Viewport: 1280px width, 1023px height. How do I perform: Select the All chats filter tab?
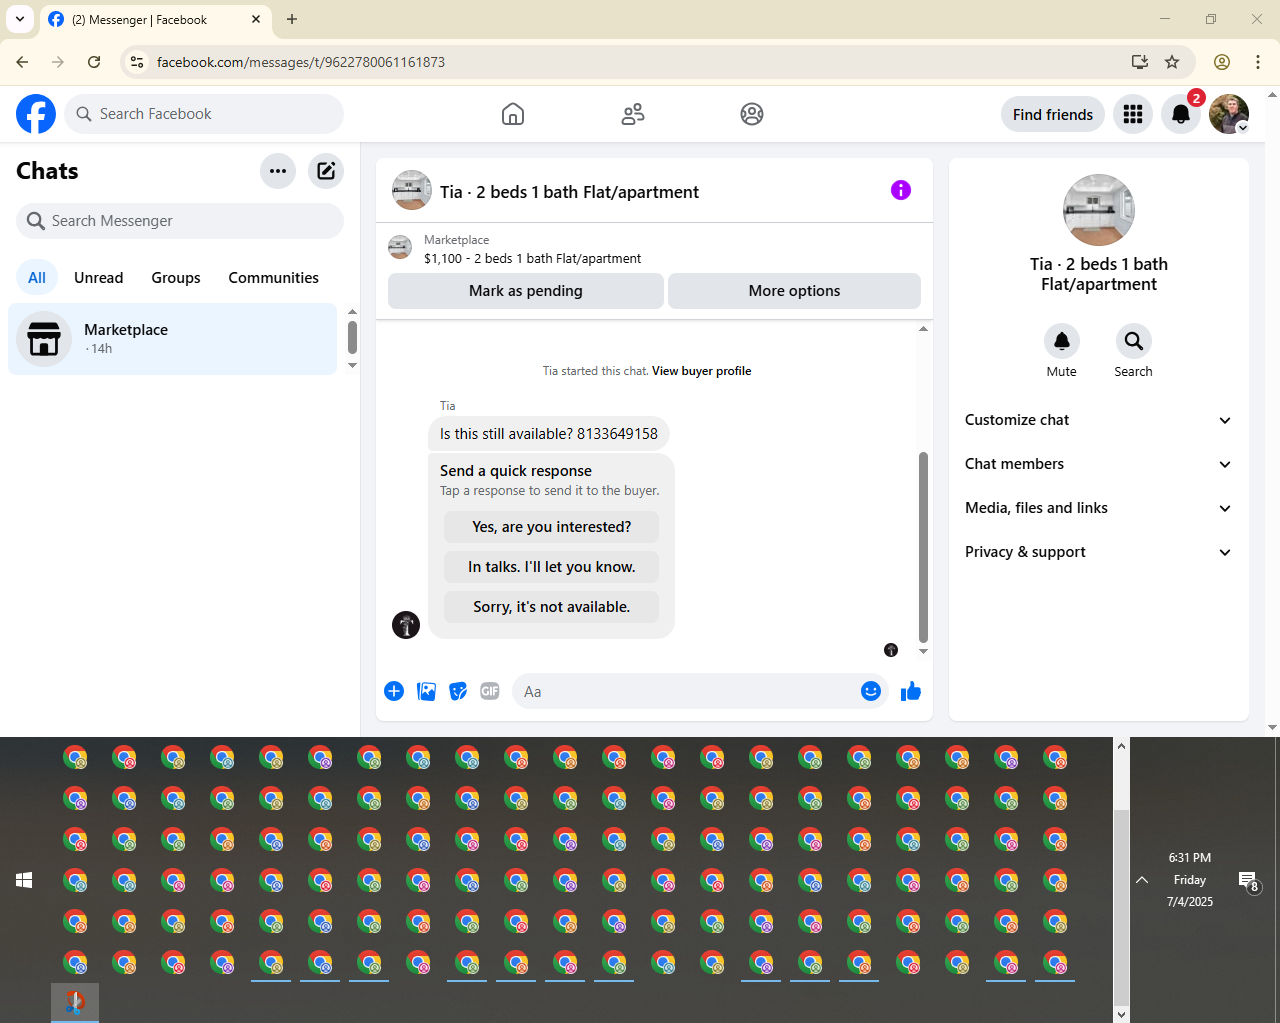coord(37,278)
